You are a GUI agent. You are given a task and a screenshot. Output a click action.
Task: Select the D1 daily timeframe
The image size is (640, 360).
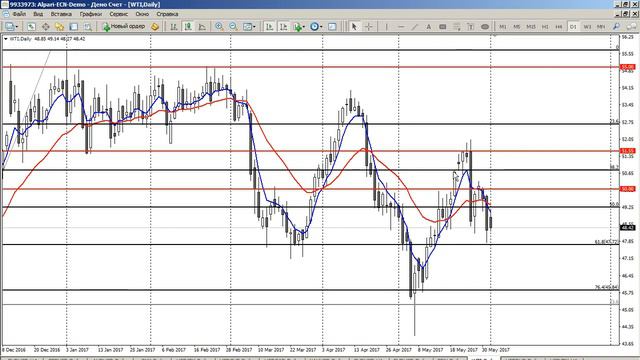coord(573,27)
